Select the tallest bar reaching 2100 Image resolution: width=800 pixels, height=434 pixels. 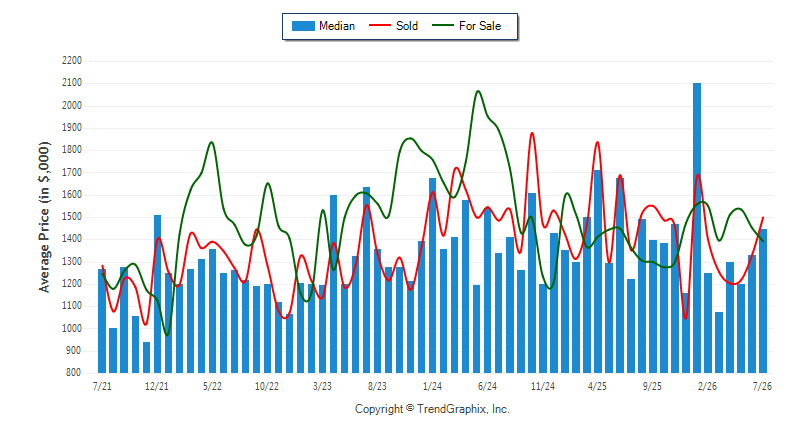697,228
